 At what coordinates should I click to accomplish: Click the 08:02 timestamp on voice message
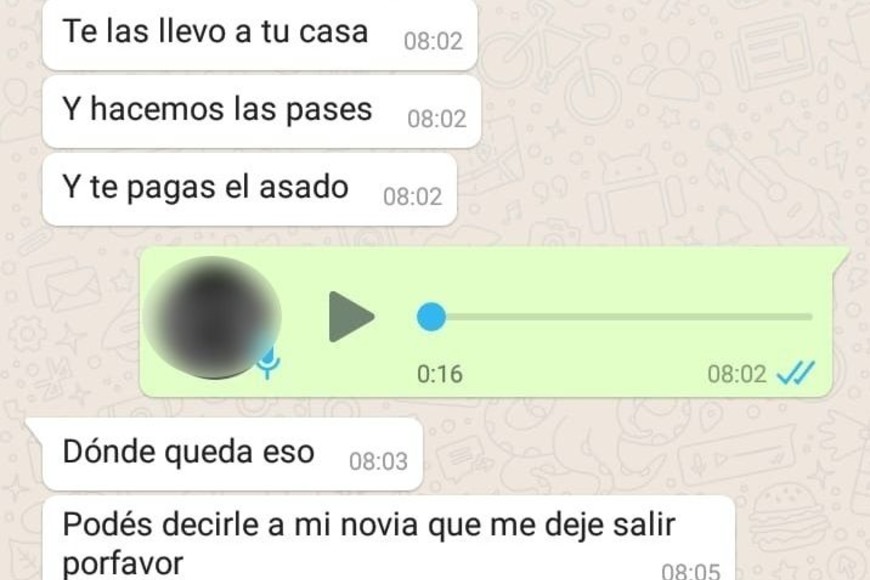point(737,374)
